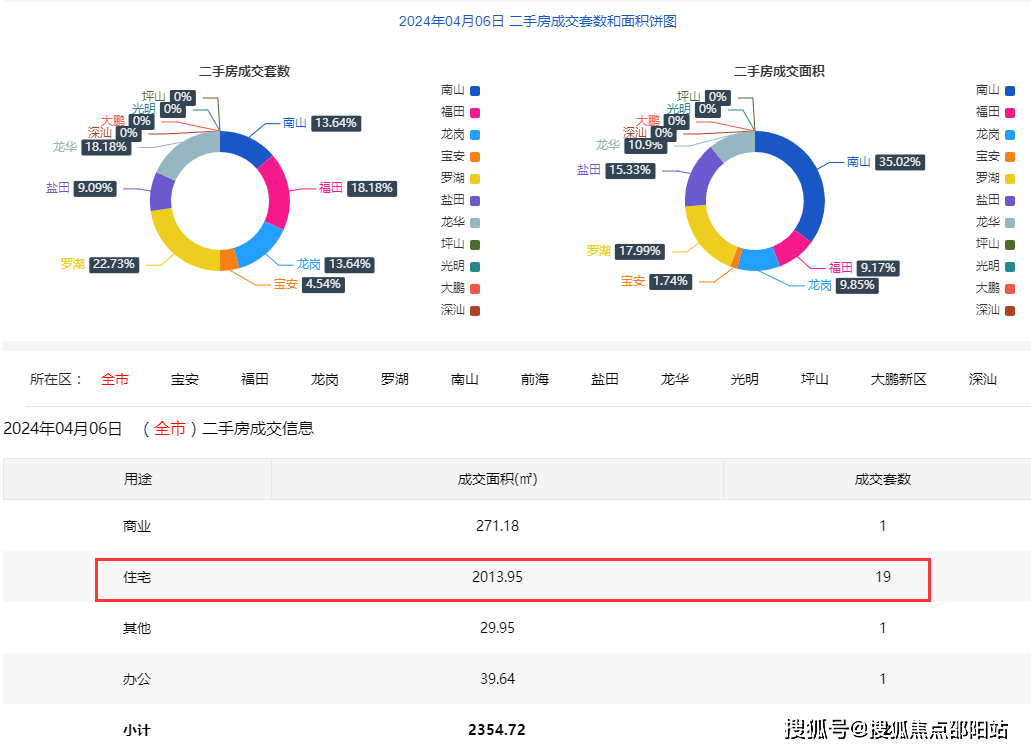The height and width of the screenshot is (751, 1031).
Task: Click the 龙岗 9.85% data label
Action: tap(843, 285)
